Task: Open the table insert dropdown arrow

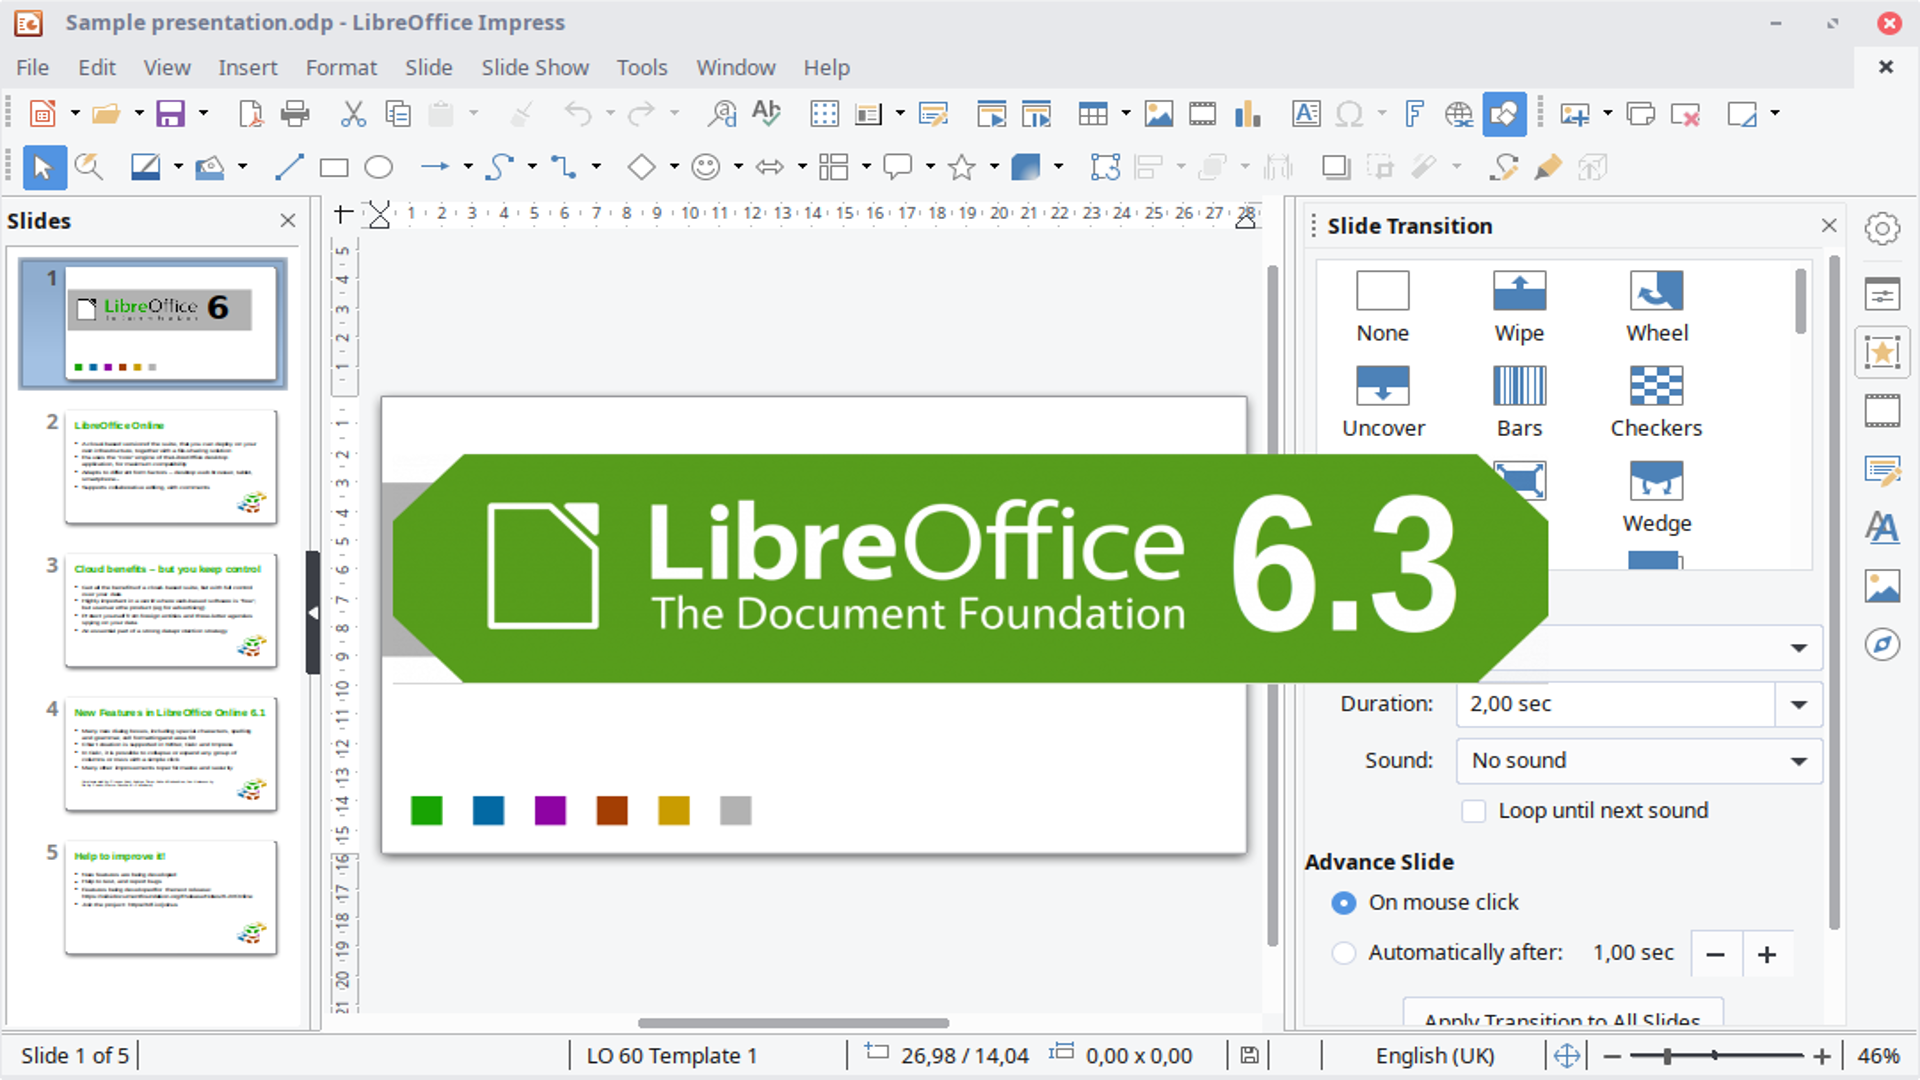Action: pyautogui.click(x=1124, y=113)
